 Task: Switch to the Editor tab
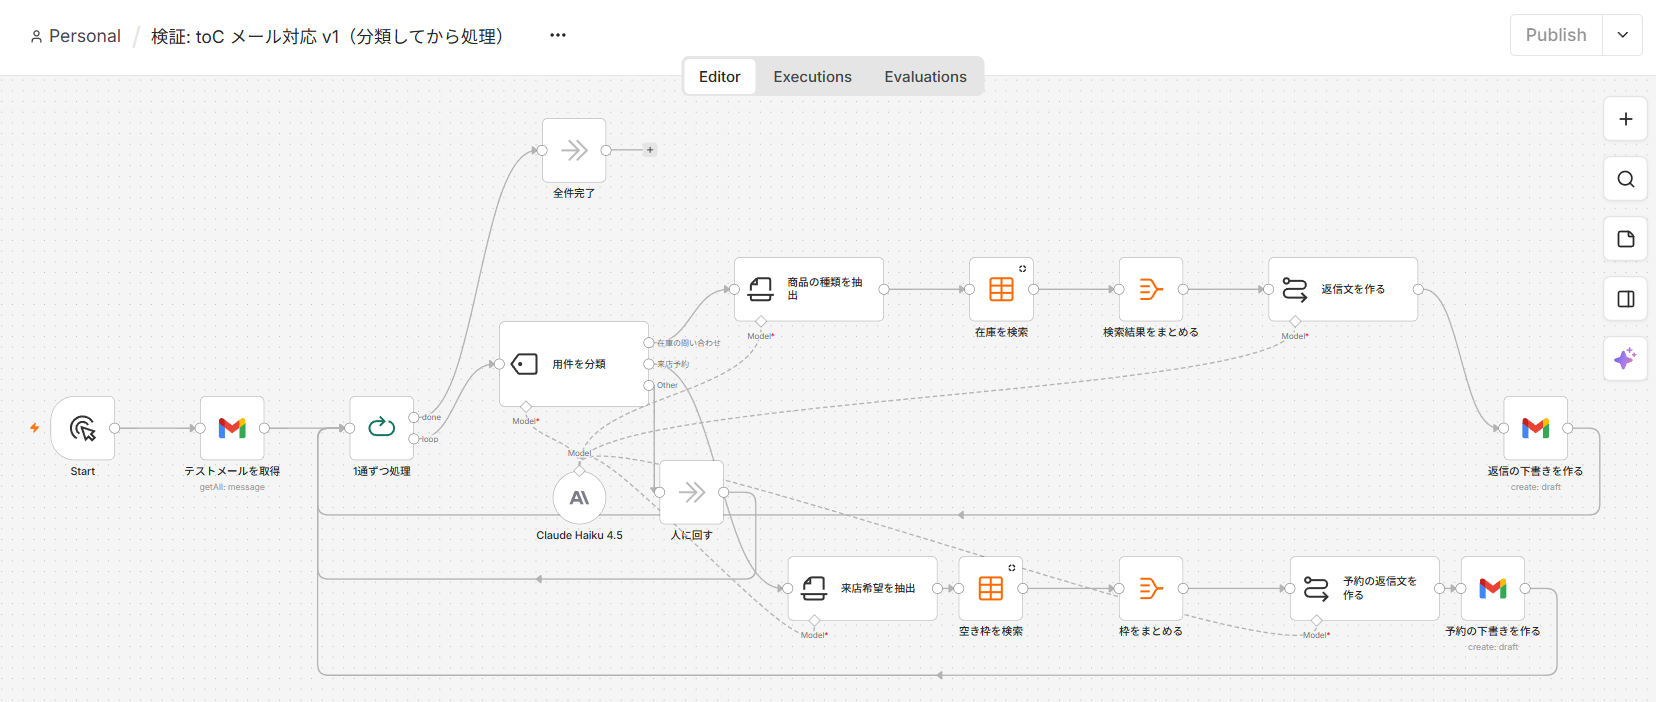click(x=720, y=77)
